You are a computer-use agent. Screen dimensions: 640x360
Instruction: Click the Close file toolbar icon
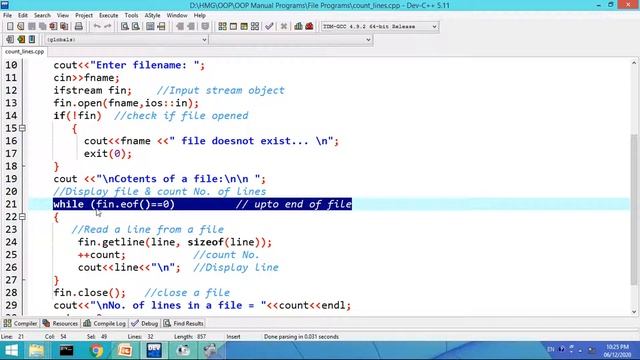pos(53,27)
